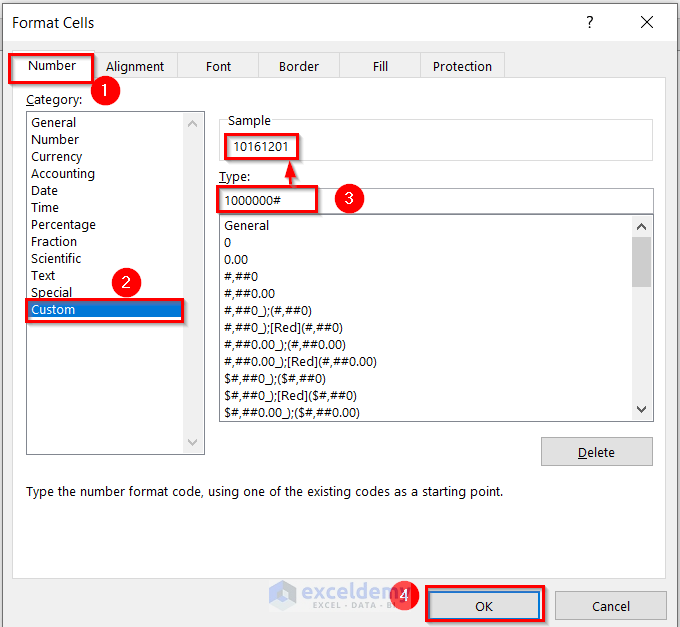The image size is (680, 627).
Task: Open the Protection tab
Action: (x=462, y=66)
